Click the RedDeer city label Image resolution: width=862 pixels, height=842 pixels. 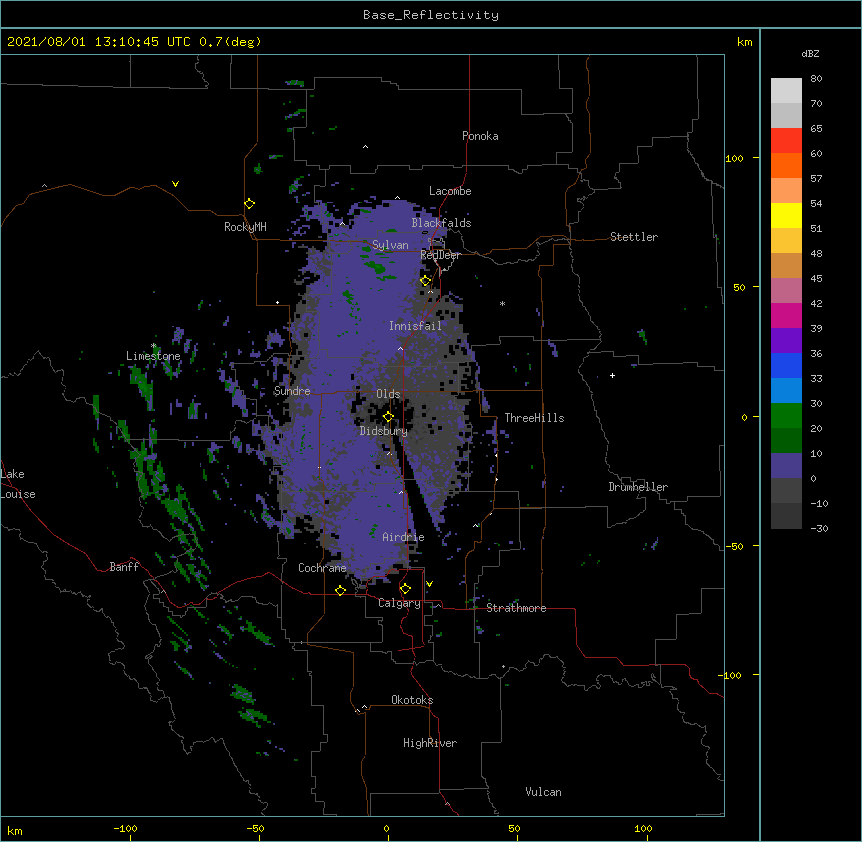[440, 255]
